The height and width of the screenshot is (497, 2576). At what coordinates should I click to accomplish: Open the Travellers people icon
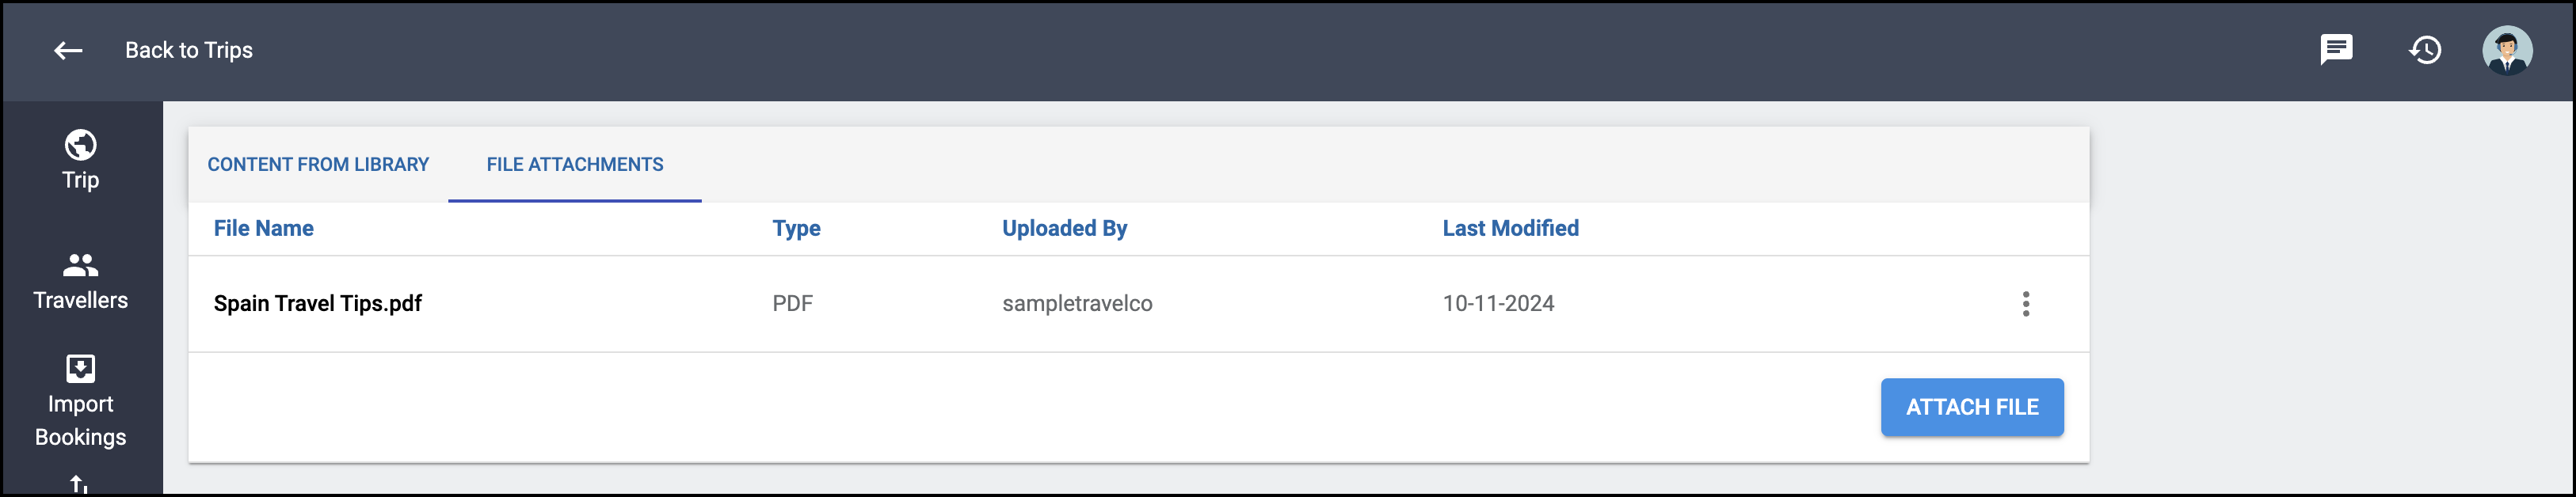[x=81, y=265]
